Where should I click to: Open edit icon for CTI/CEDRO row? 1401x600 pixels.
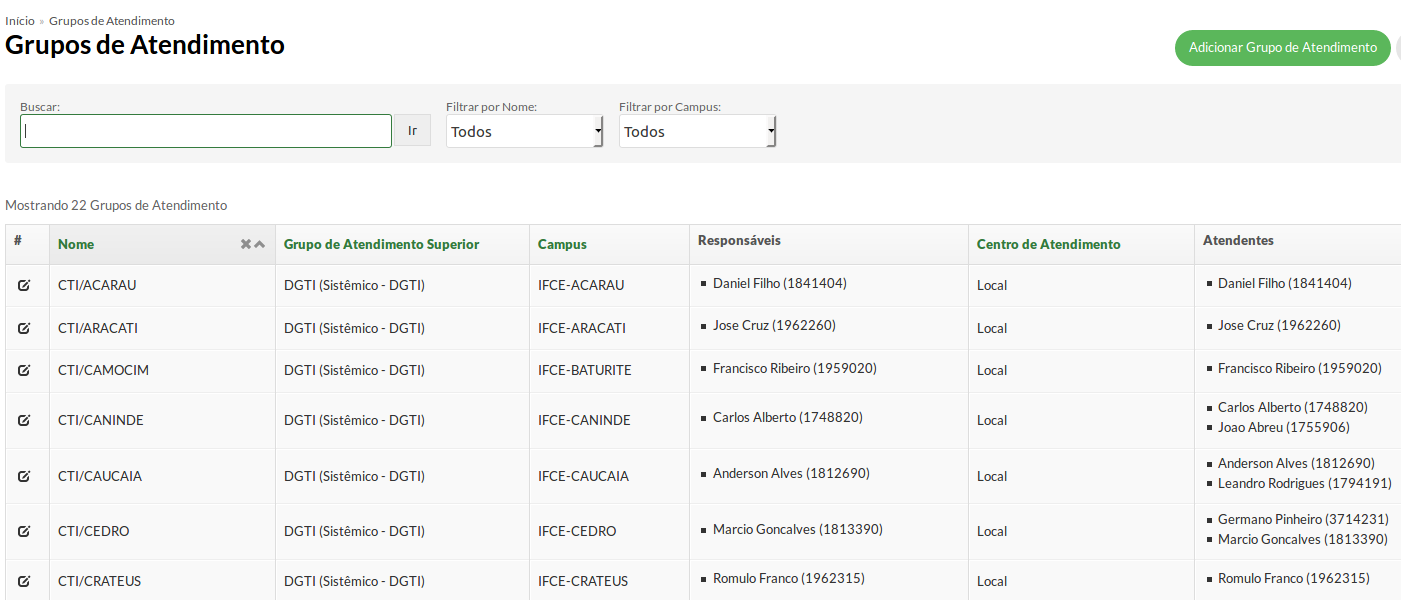(24, 531)
